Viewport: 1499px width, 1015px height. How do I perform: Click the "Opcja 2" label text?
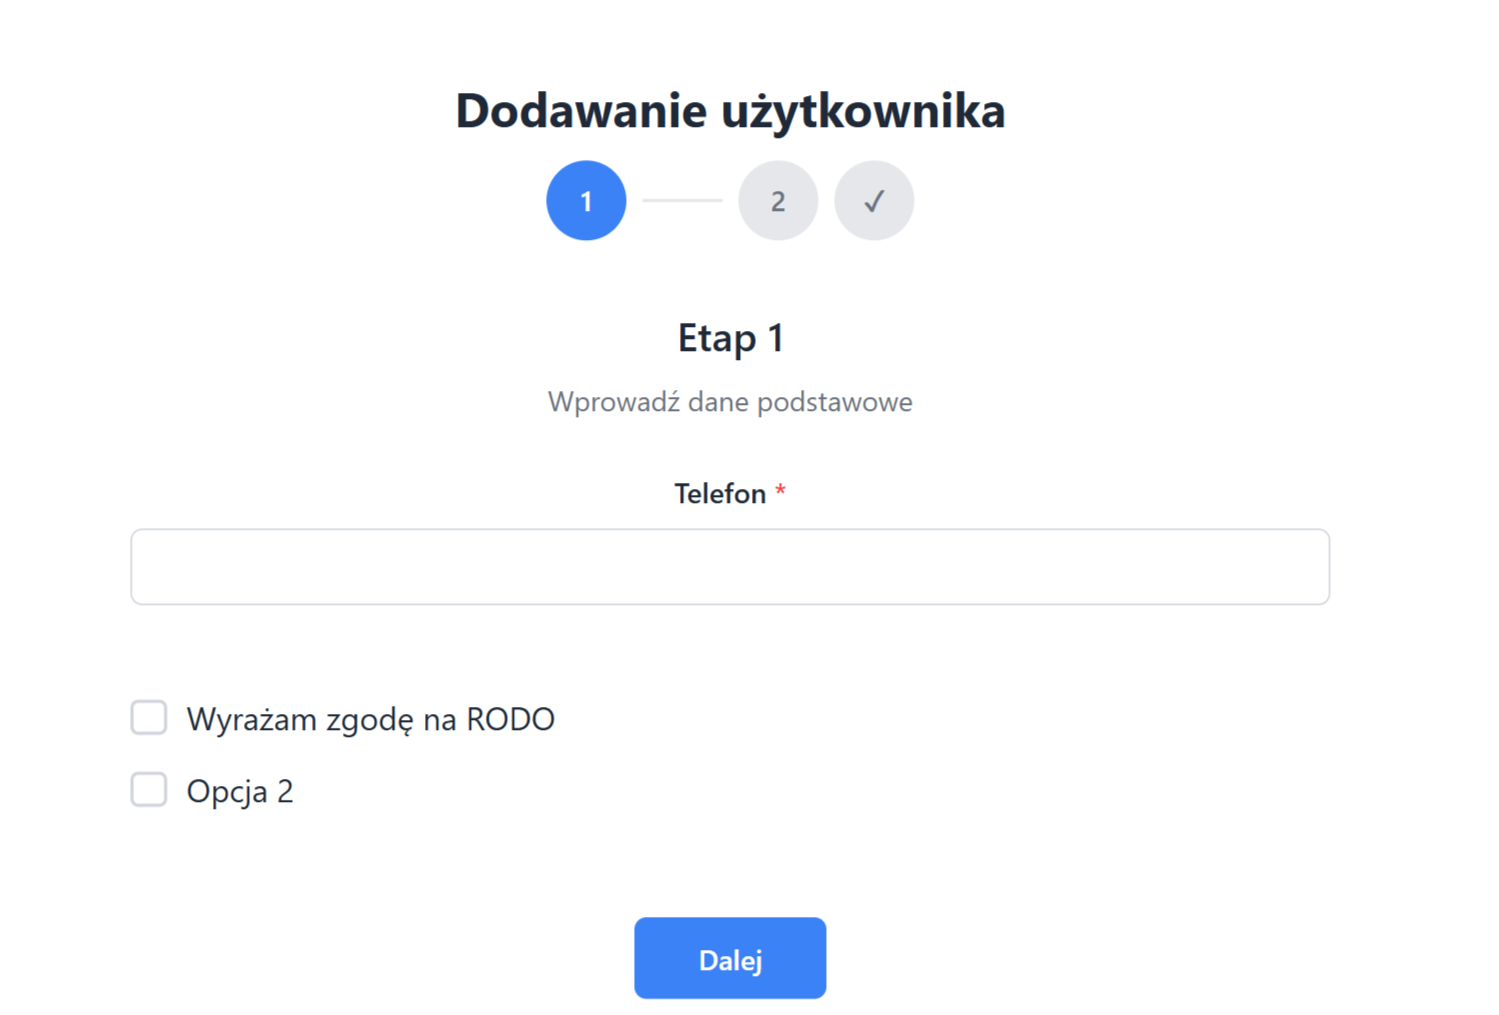pos(240,792)
